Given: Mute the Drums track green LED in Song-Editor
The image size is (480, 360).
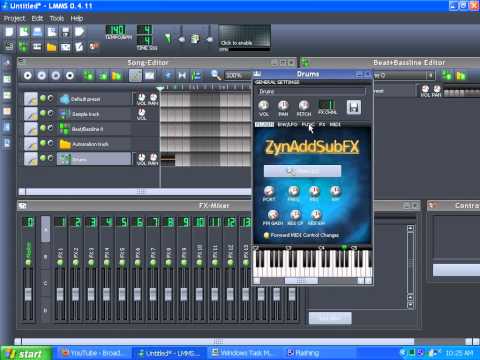Looking at the screenshot, I should coord(43,158).
